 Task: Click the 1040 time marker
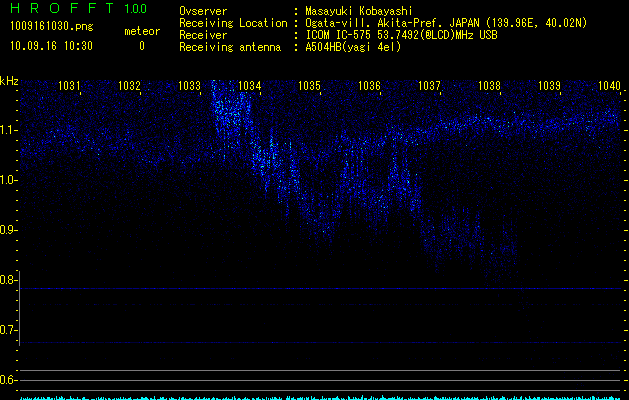point(609,85)
